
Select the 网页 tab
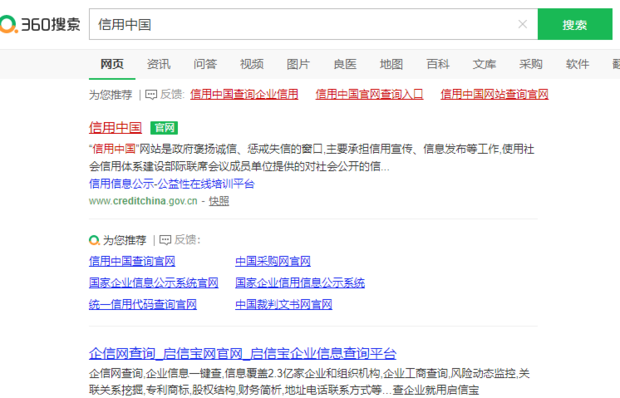[112, 64]
